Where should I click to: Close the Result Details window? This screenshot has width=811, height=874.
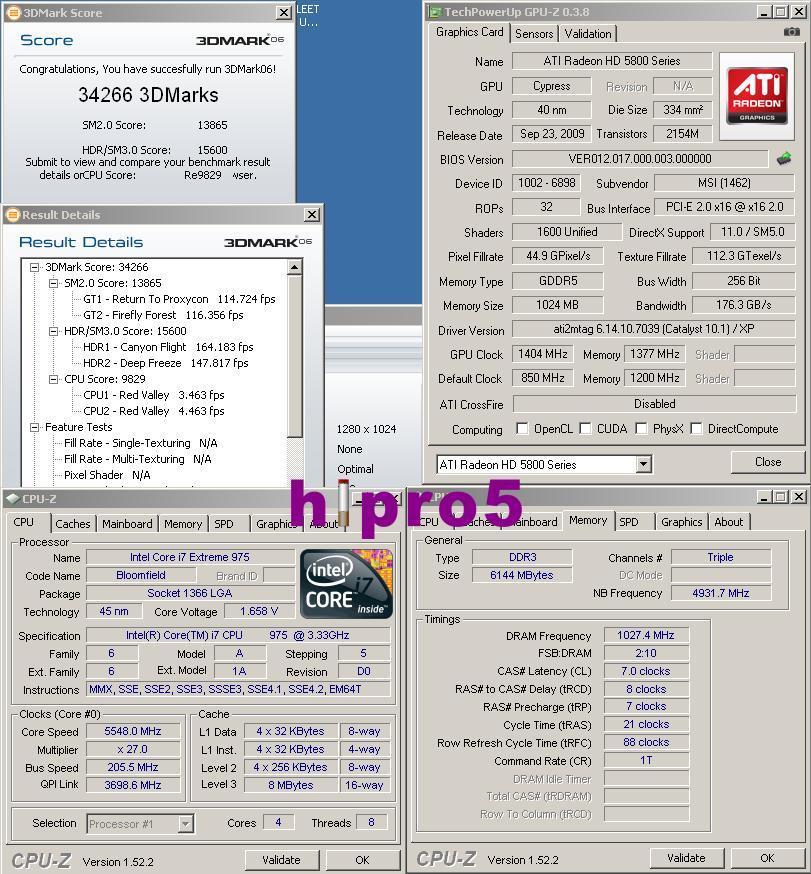tap(312, 215)
